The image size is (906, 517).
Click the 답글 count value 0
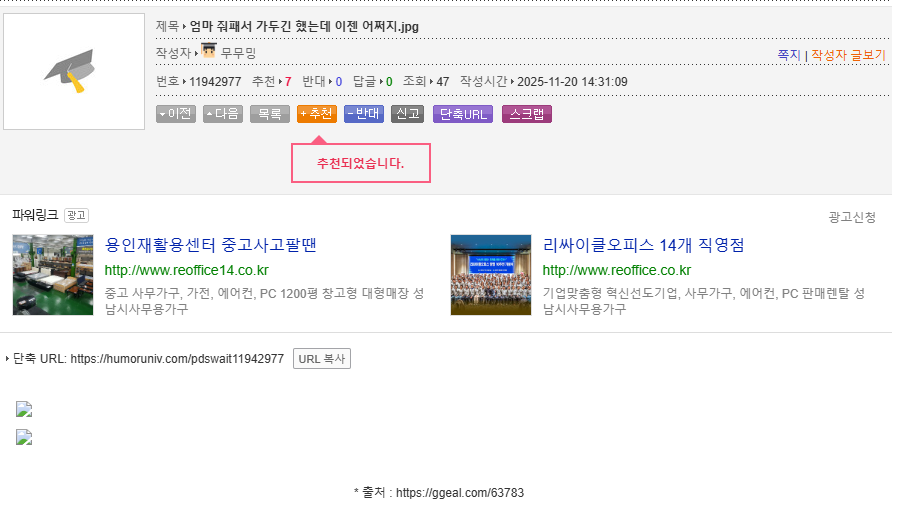pyautogui.click(x=389, y=82)
